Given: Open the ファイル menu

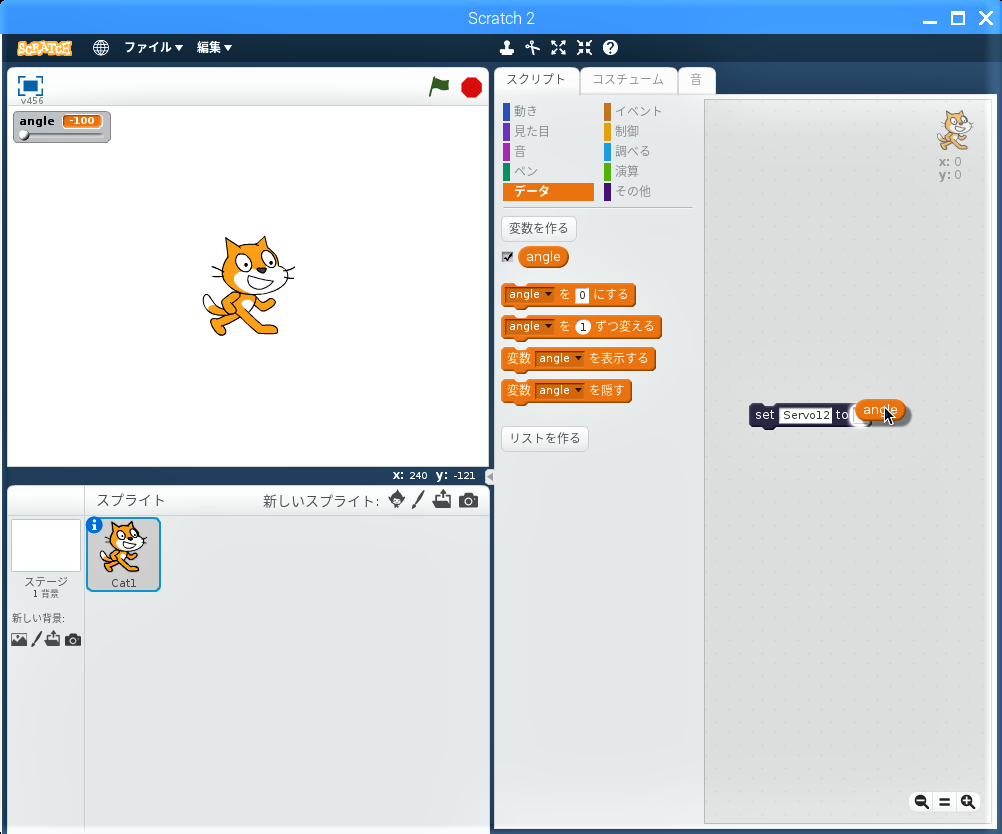Looking at the screenshot, I should [153, 47].
